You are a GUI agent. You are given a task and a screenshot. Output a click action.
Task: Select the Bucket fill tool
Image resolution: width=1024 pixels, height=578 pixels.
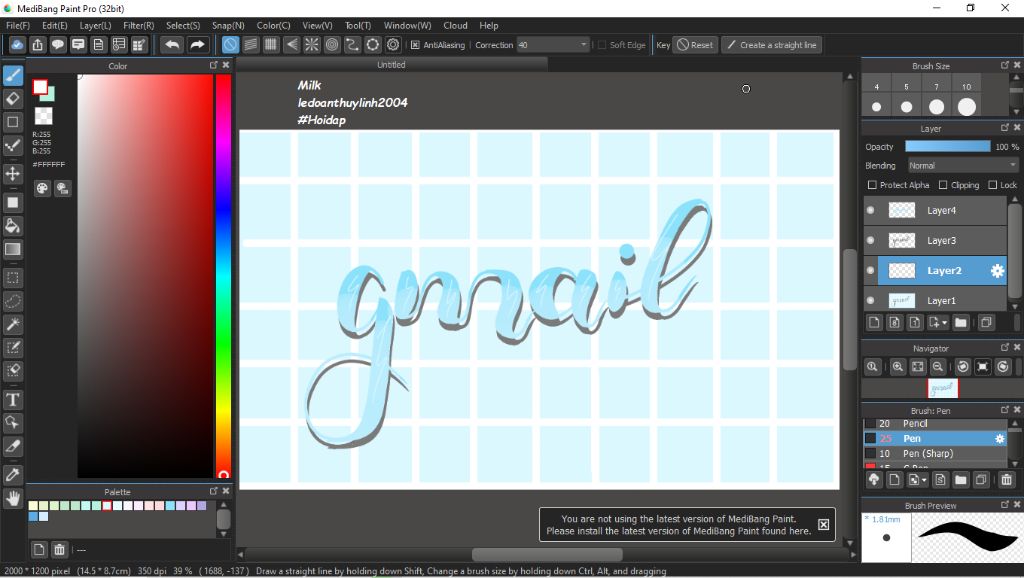coord(12,226)
